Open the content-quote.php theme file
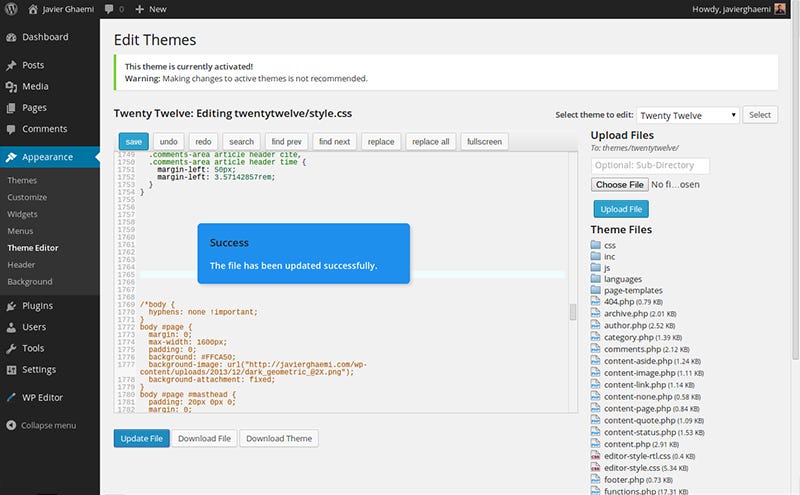This screenshot has width=800, height=495. 654,420
